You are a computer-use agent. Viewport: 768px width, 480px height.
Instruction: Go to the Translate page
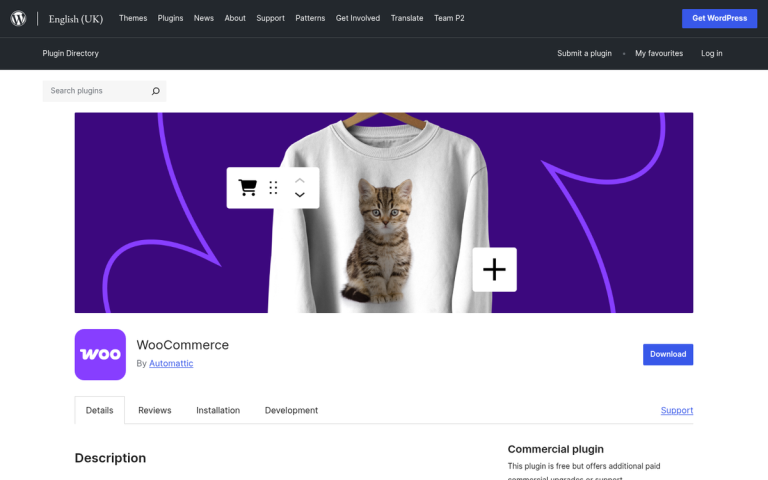tap(407, 18)
